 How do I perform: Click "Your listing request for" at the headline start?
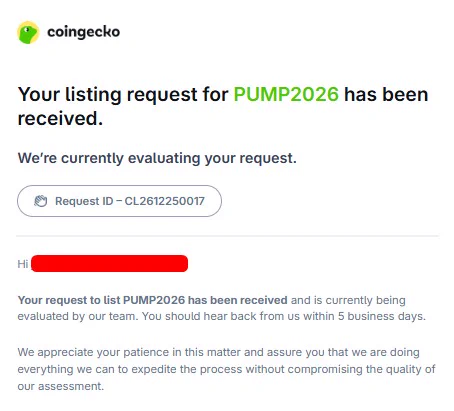coord(123,95)
